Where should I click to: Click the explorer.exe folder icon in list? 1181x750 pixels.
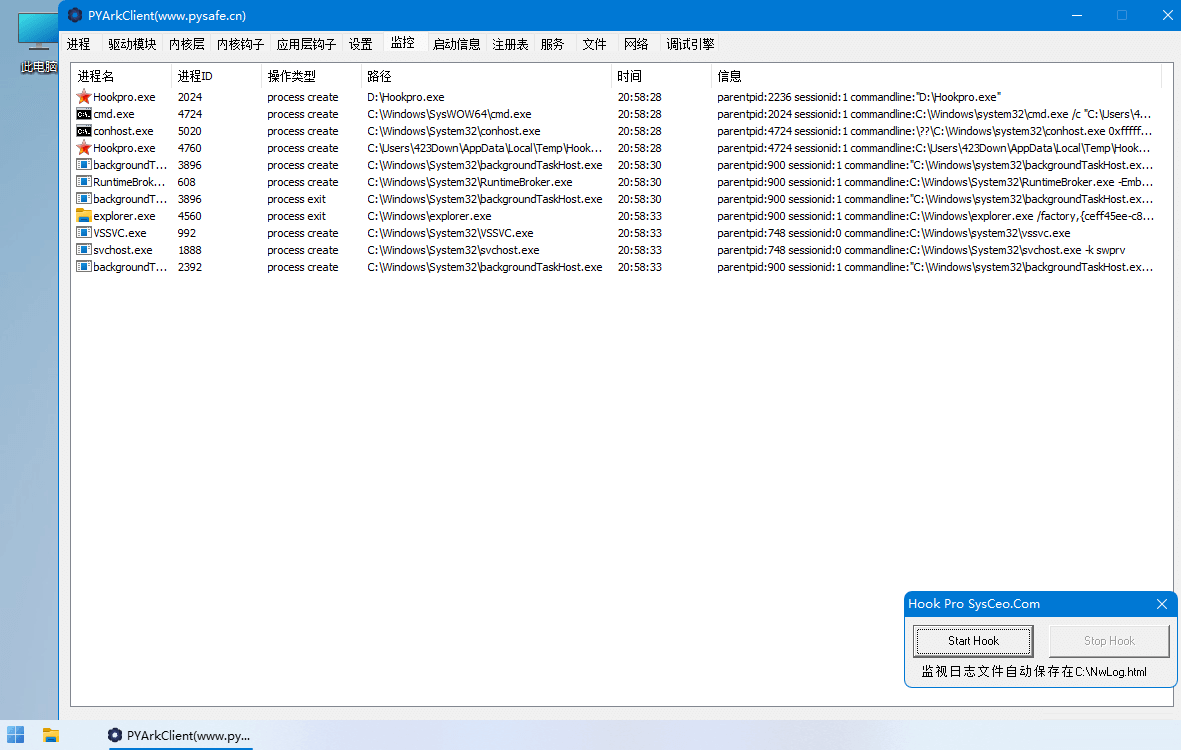coord(84,216)
